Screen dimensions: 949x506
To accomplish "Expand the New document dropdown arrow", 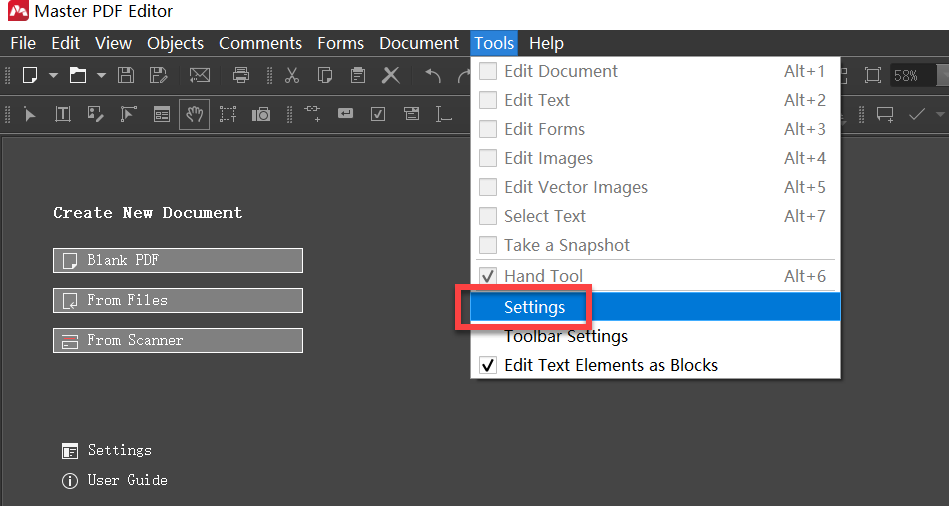I will point(54,75).
